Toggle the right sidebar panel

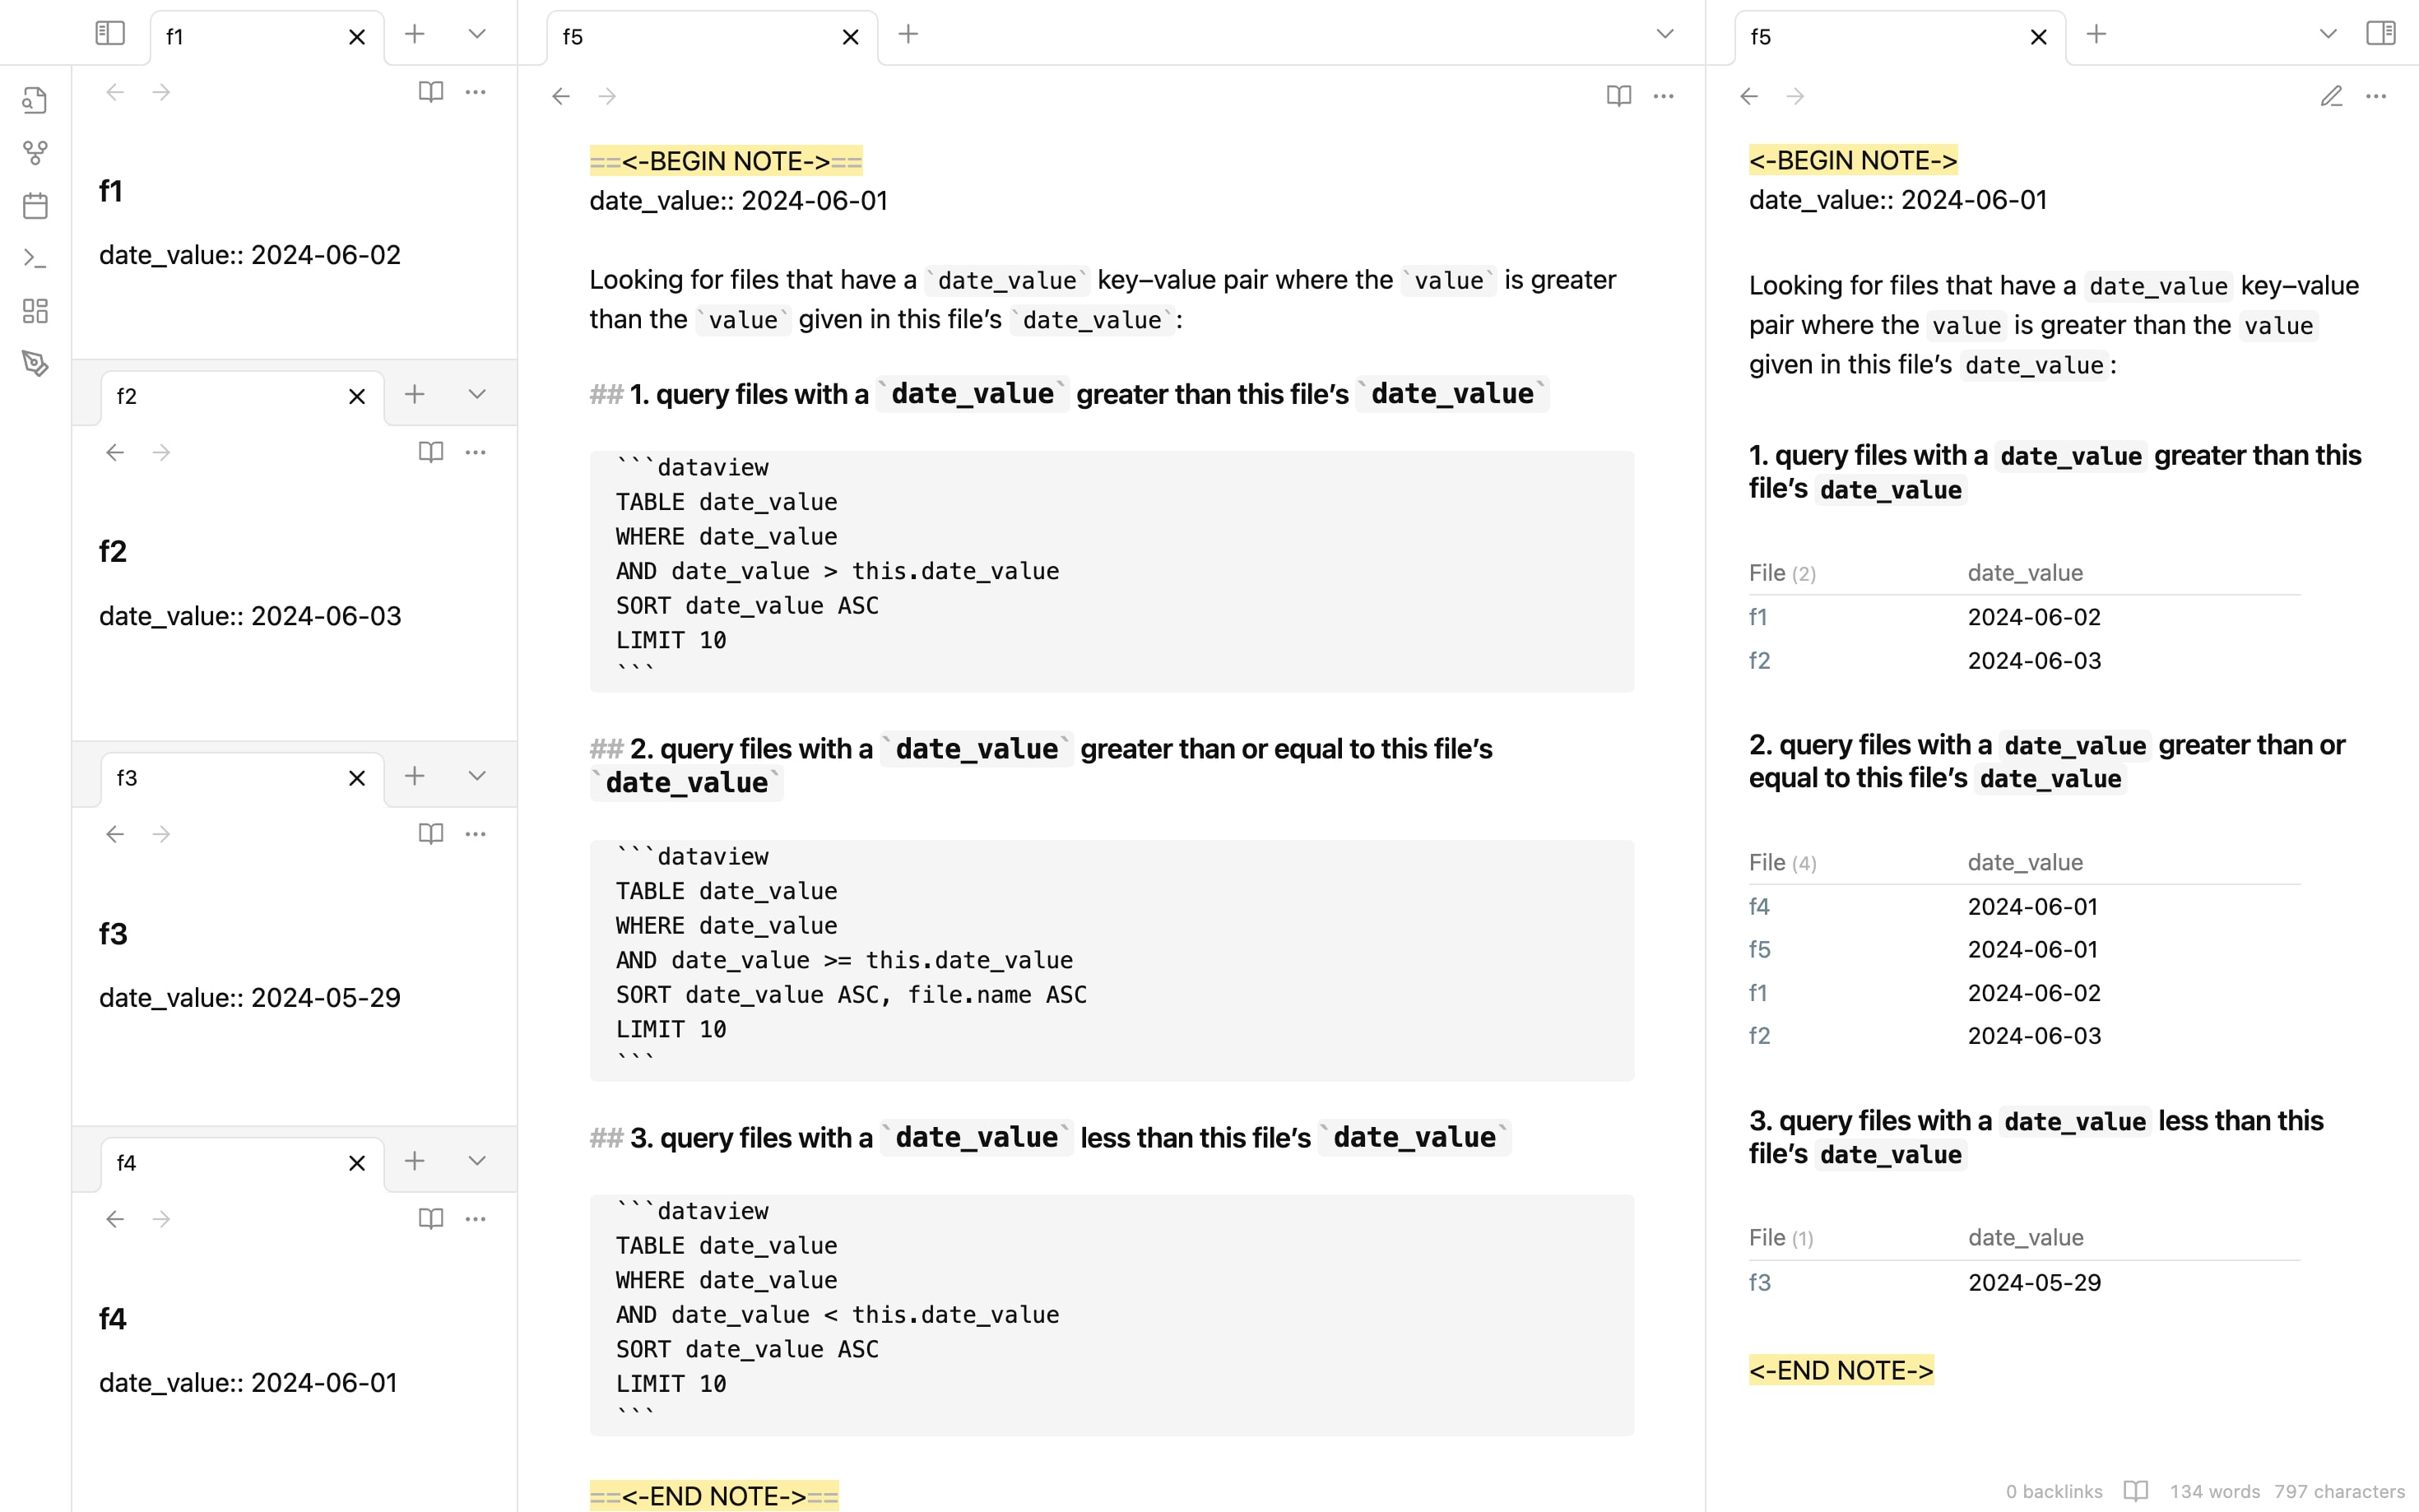point(2380,33)
